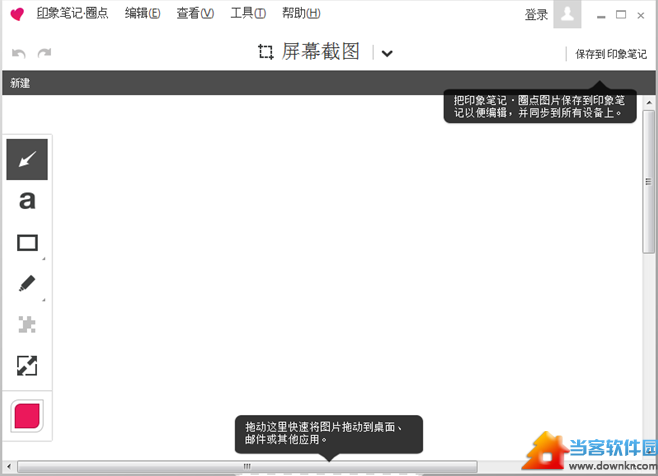Activate the Crop and resize tool

point(27,366)
